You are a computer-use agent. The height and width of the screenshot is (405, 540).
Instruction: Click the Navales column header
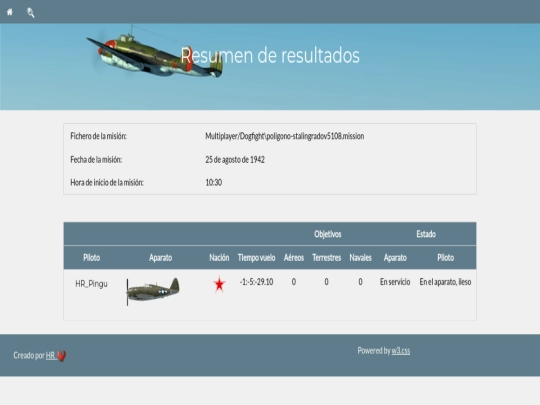360,258
